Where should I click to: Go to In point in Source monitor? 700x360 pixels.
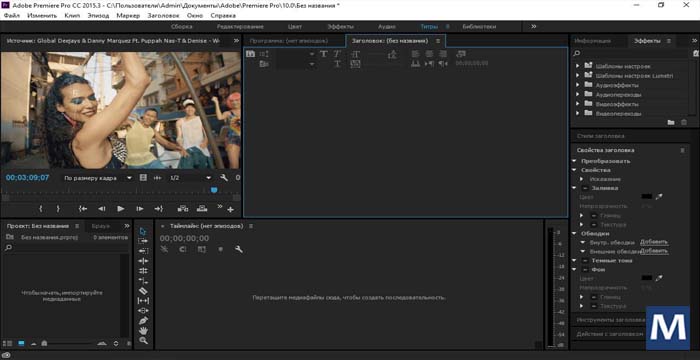(x=83, y=209)
